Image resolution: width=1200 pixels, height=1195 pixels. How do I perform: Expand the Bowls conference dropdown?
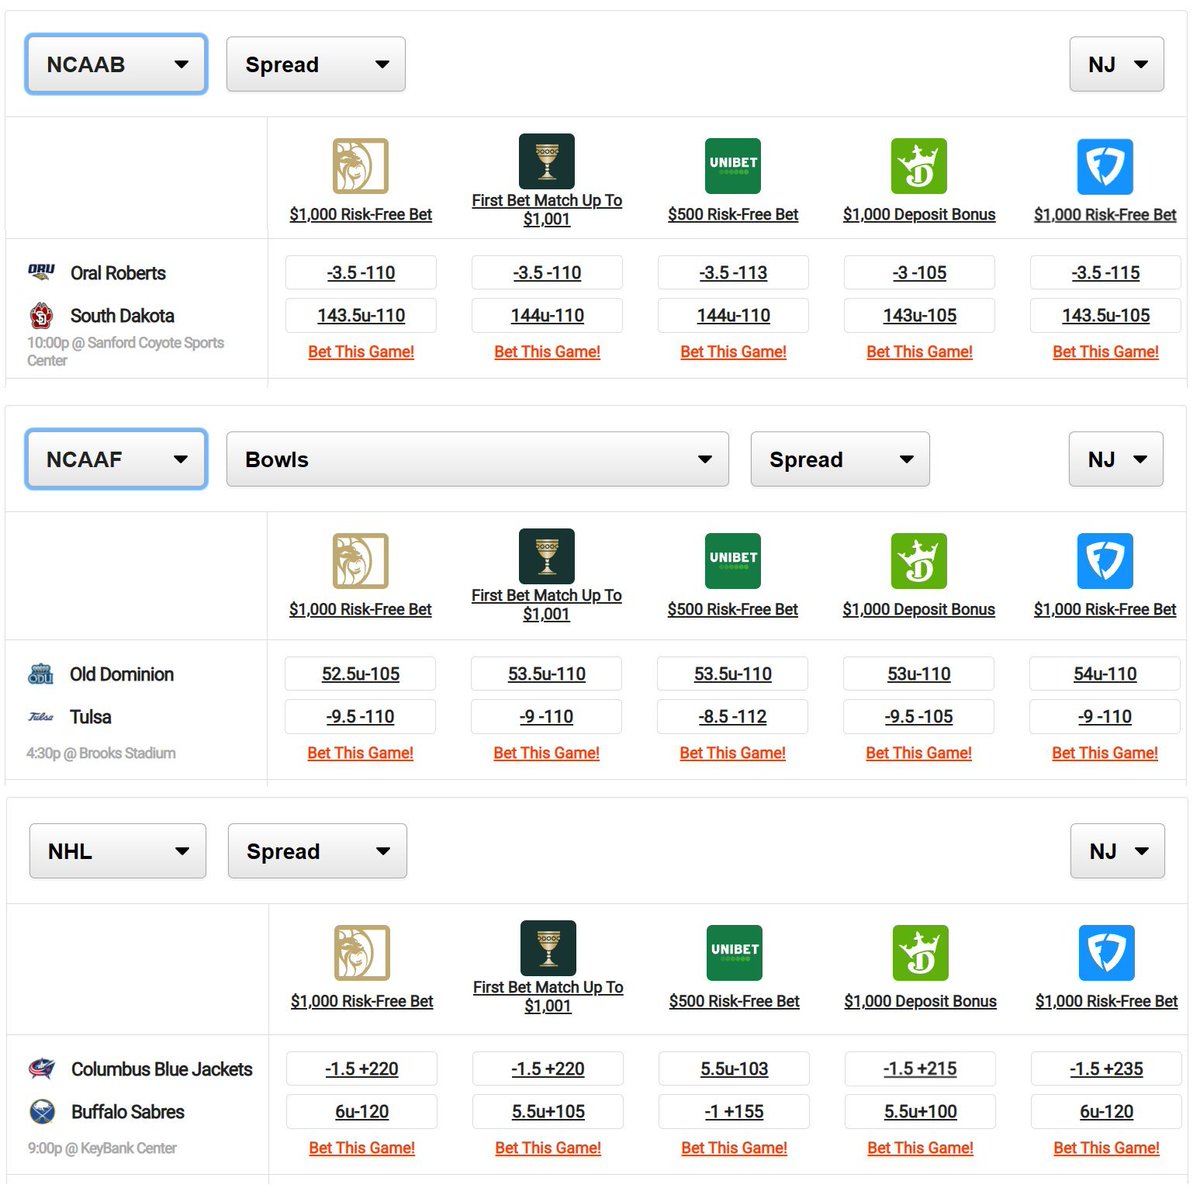478,459
